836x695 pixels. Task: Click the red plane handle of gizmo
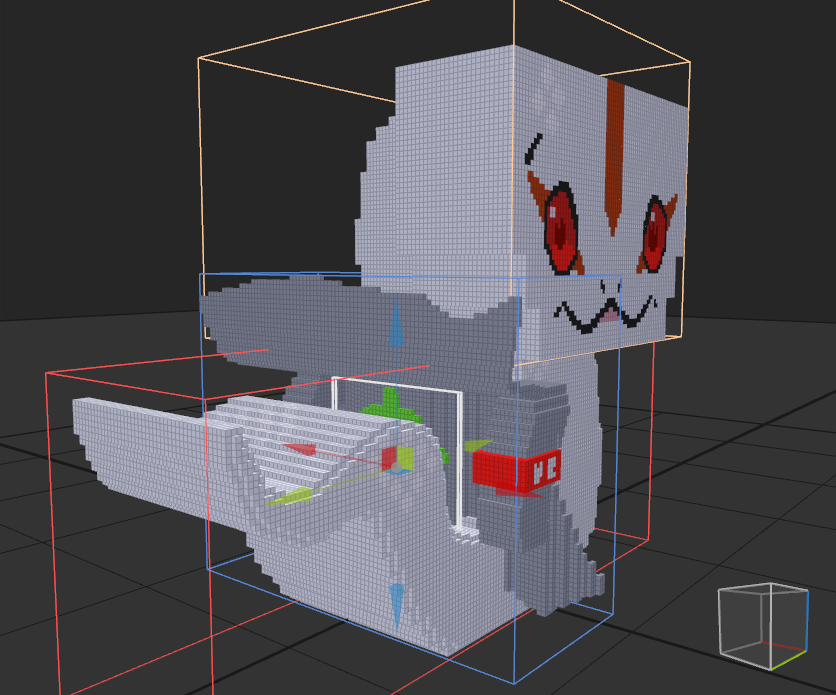tap(389, 458)
